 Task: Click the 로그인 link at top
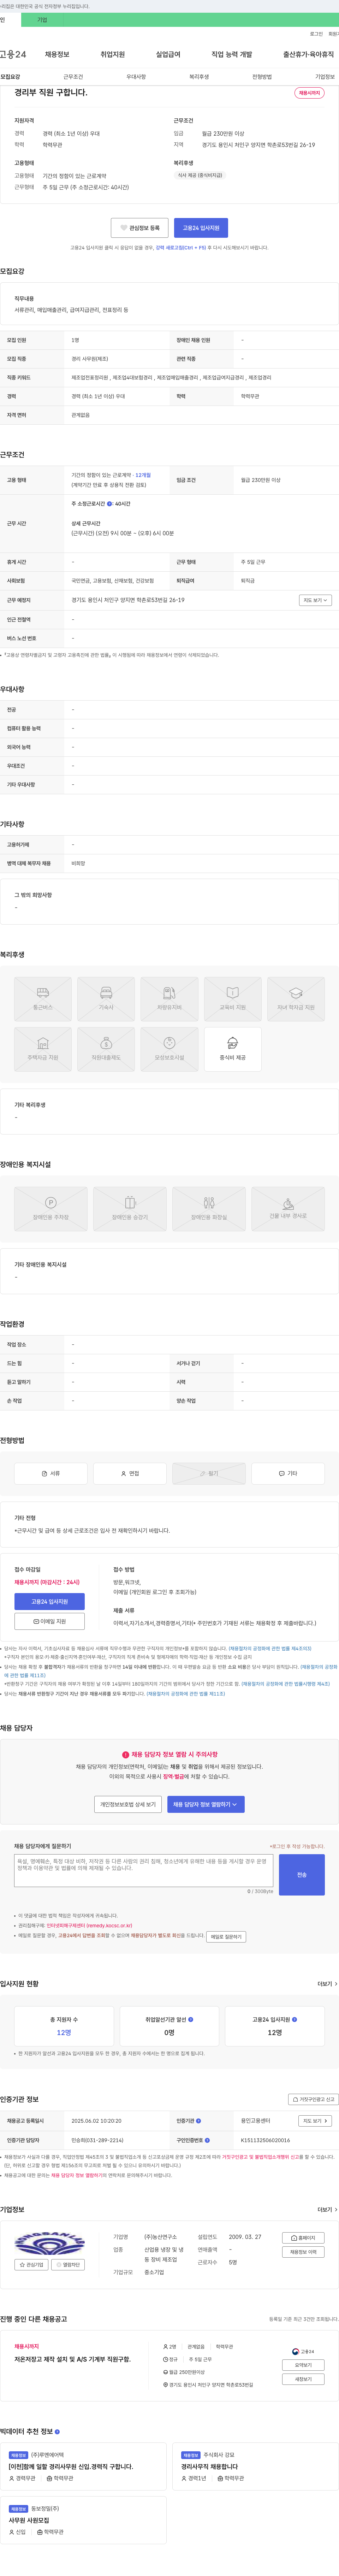[316, 34]
